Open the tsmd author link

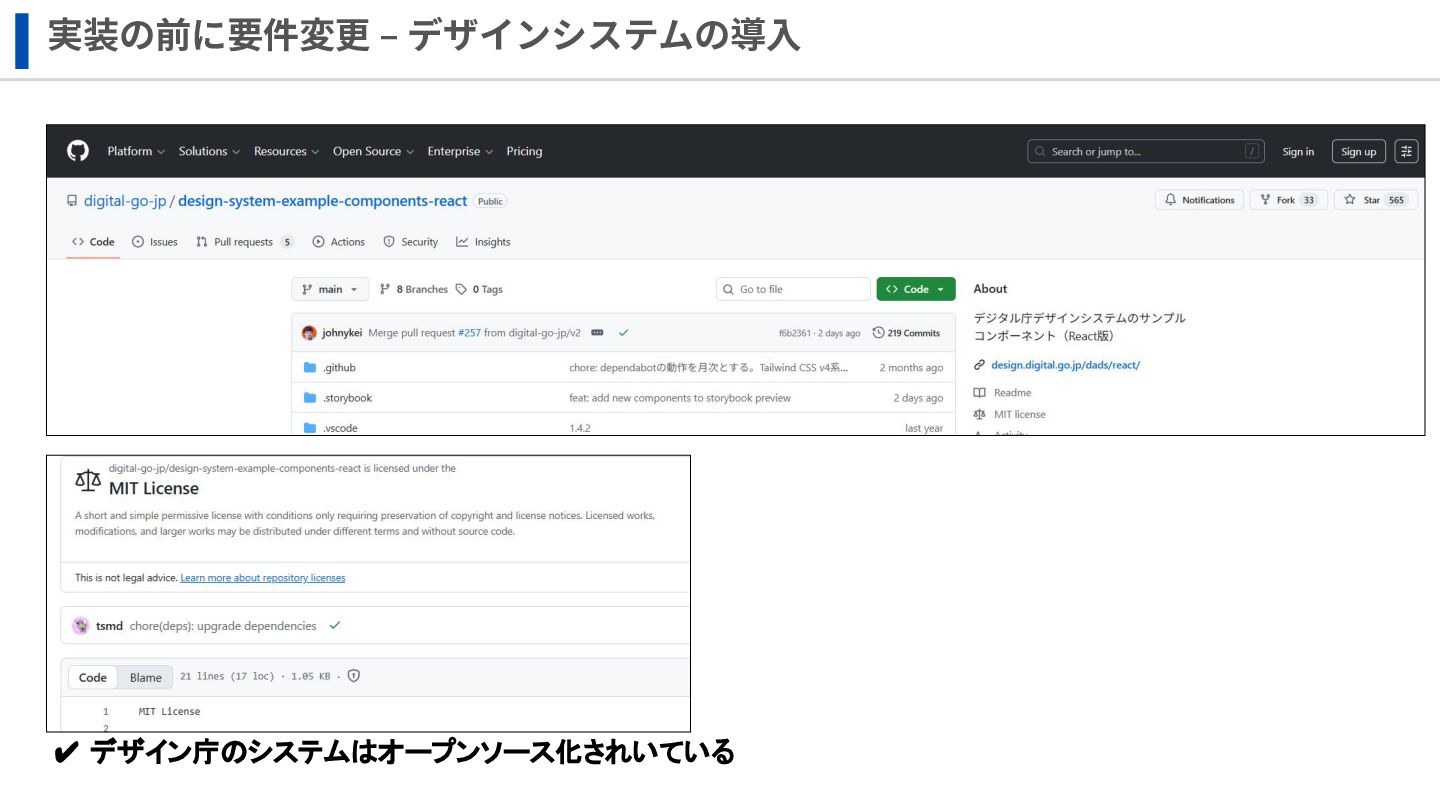tap(109, 626)
